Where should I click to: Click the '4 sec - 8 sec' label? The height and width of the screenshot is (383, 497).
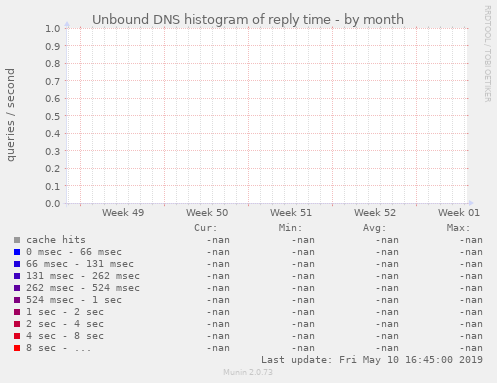tap(65, 336)
